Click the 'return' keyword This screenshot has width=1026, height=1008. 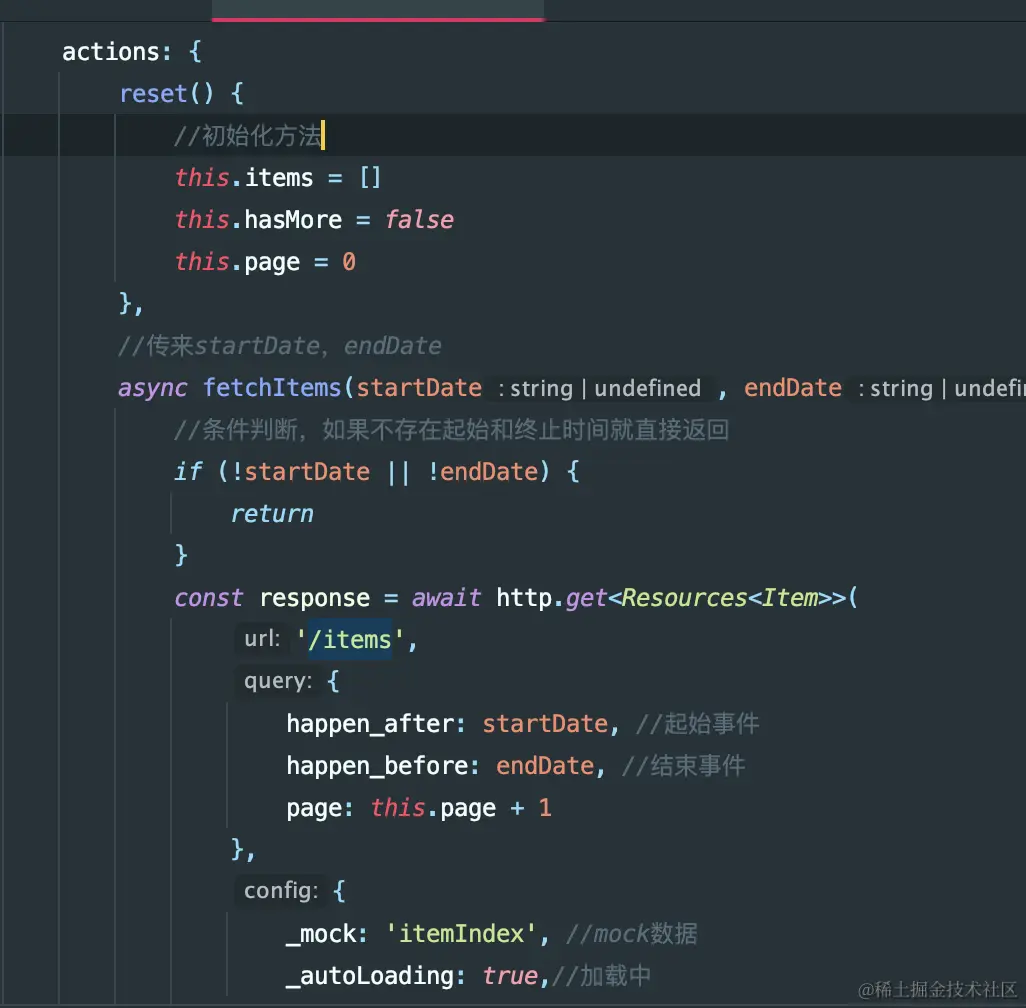[x=272, y=514]
